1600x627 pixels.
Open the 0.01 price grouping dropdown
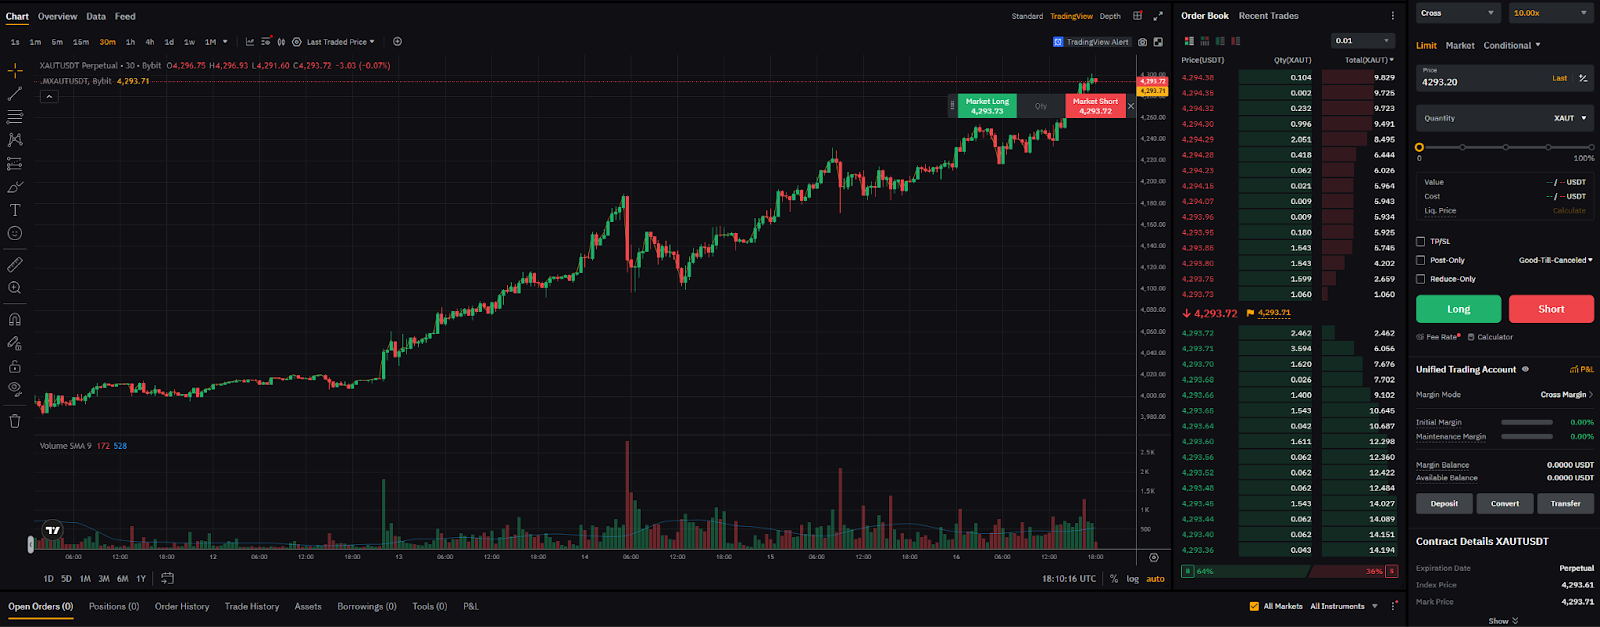(1362, 41)
